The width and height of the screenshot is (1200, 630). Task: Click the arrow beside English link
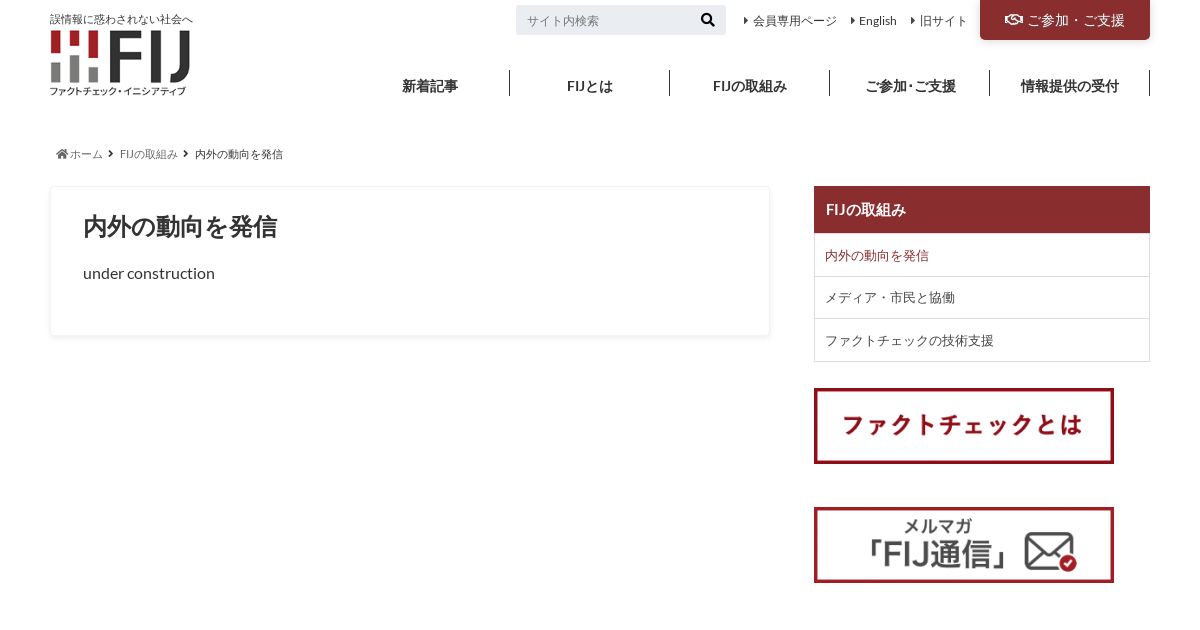coord(853,20)
